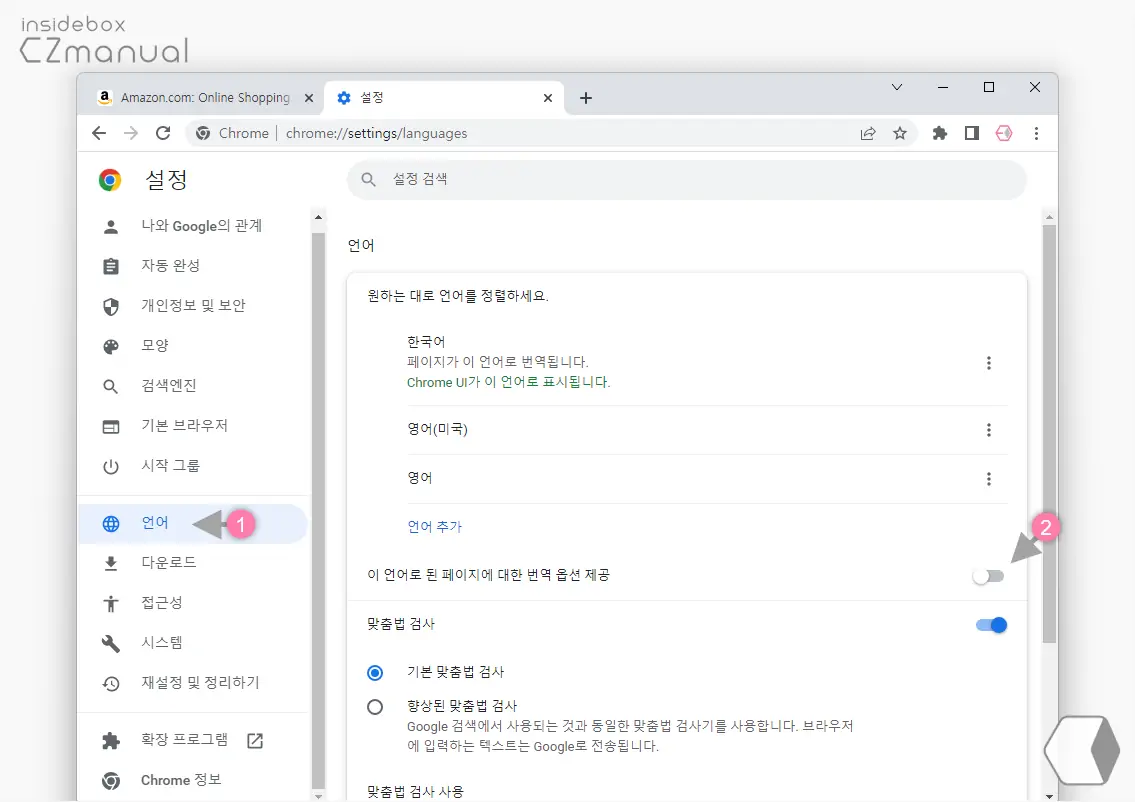Screen dimensions: 1135x802
Task: Click the Chrome icon beside Chrome 정보
Action: (x=111, y=781)
